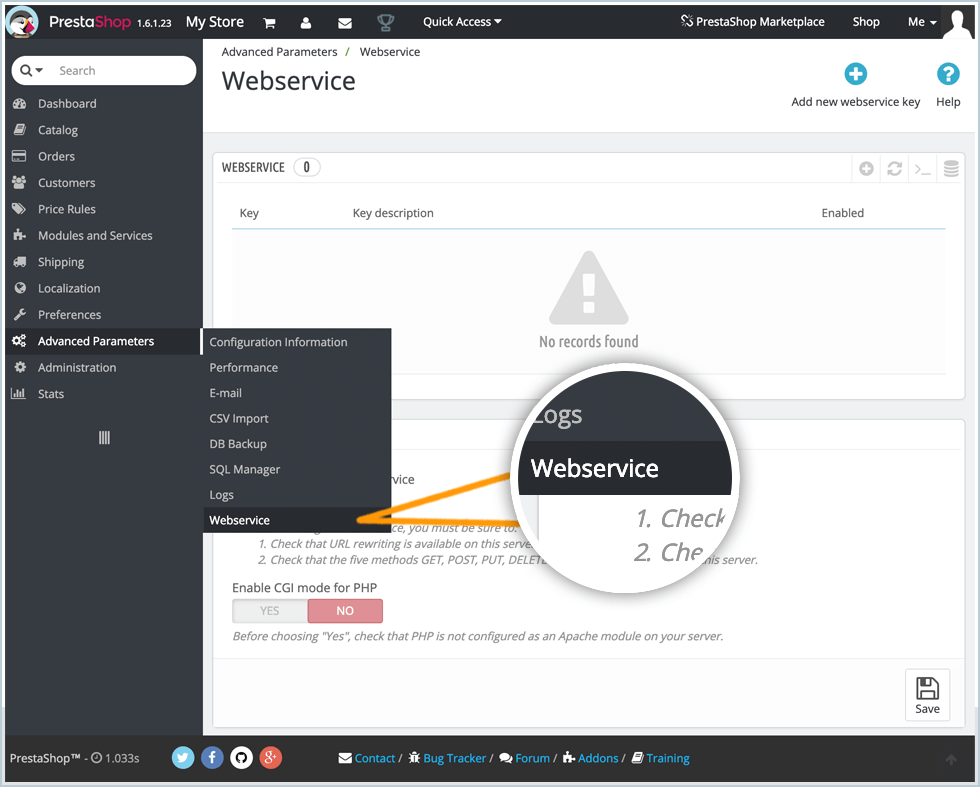Image resolution: width=980 pixels, height=787 pixels.
Task: Click the trophy icon in top bar
Action: (x=385, y=22)
